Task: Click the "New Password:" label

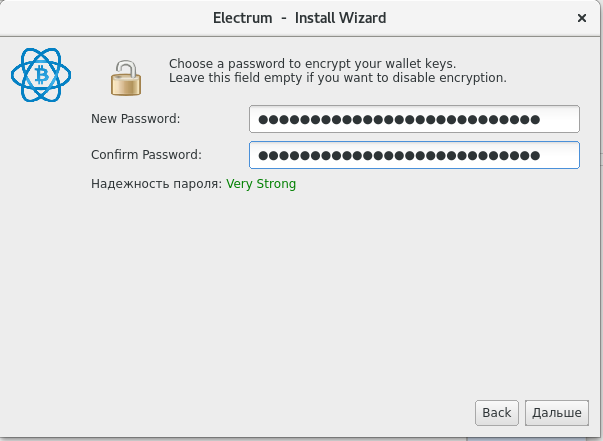Action: [135, 120]
